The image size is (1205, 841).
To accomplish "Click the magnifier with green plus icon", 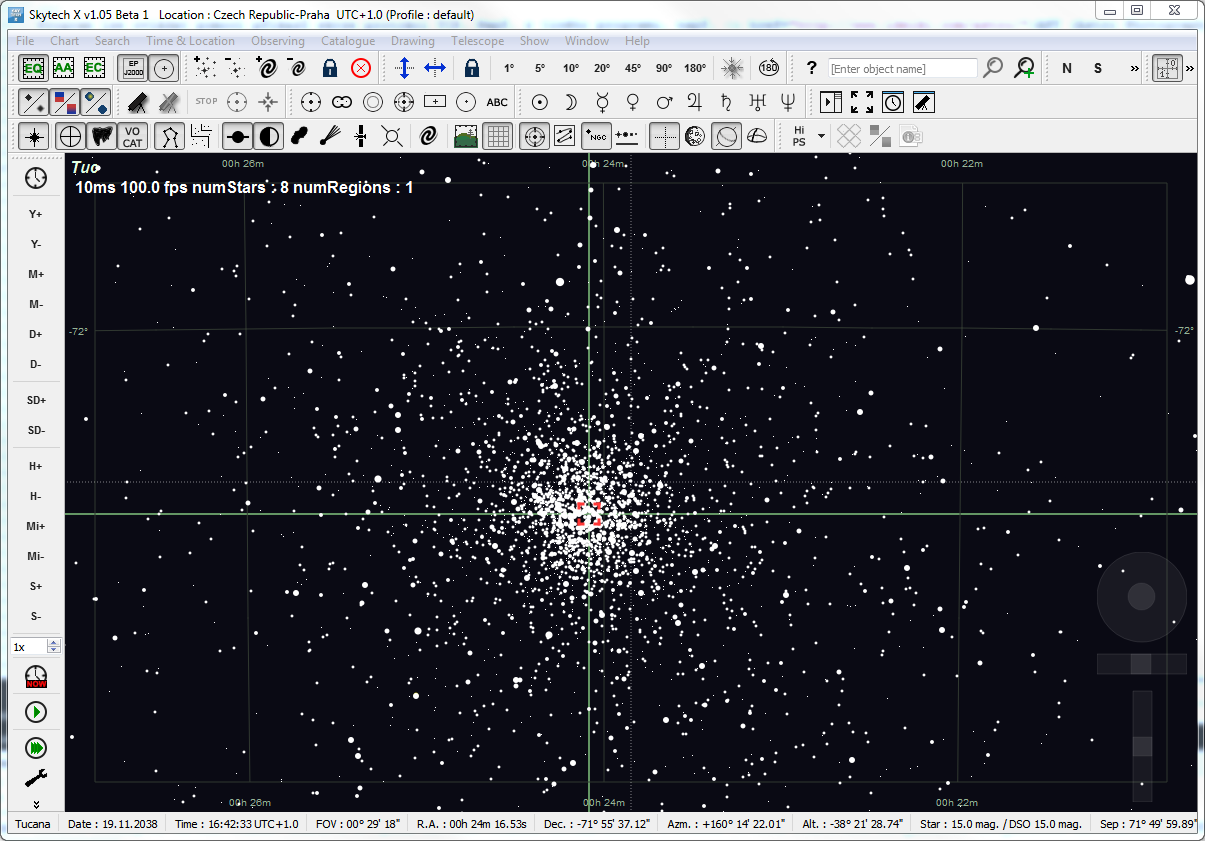I will (x=1024, y=68).
